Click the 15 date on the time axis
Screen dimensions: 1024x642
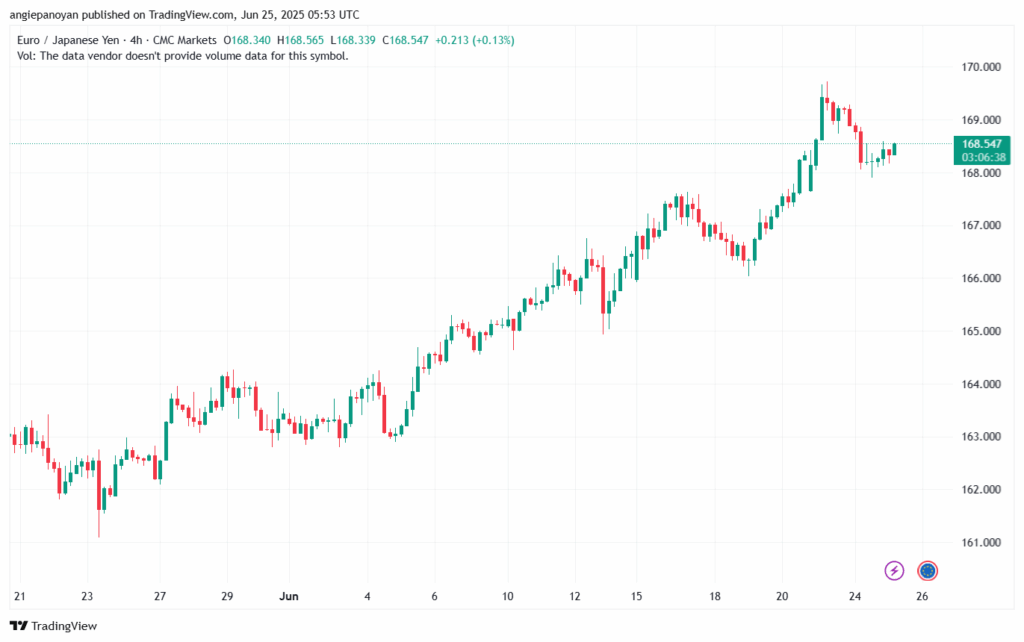(x=635, y=596)
